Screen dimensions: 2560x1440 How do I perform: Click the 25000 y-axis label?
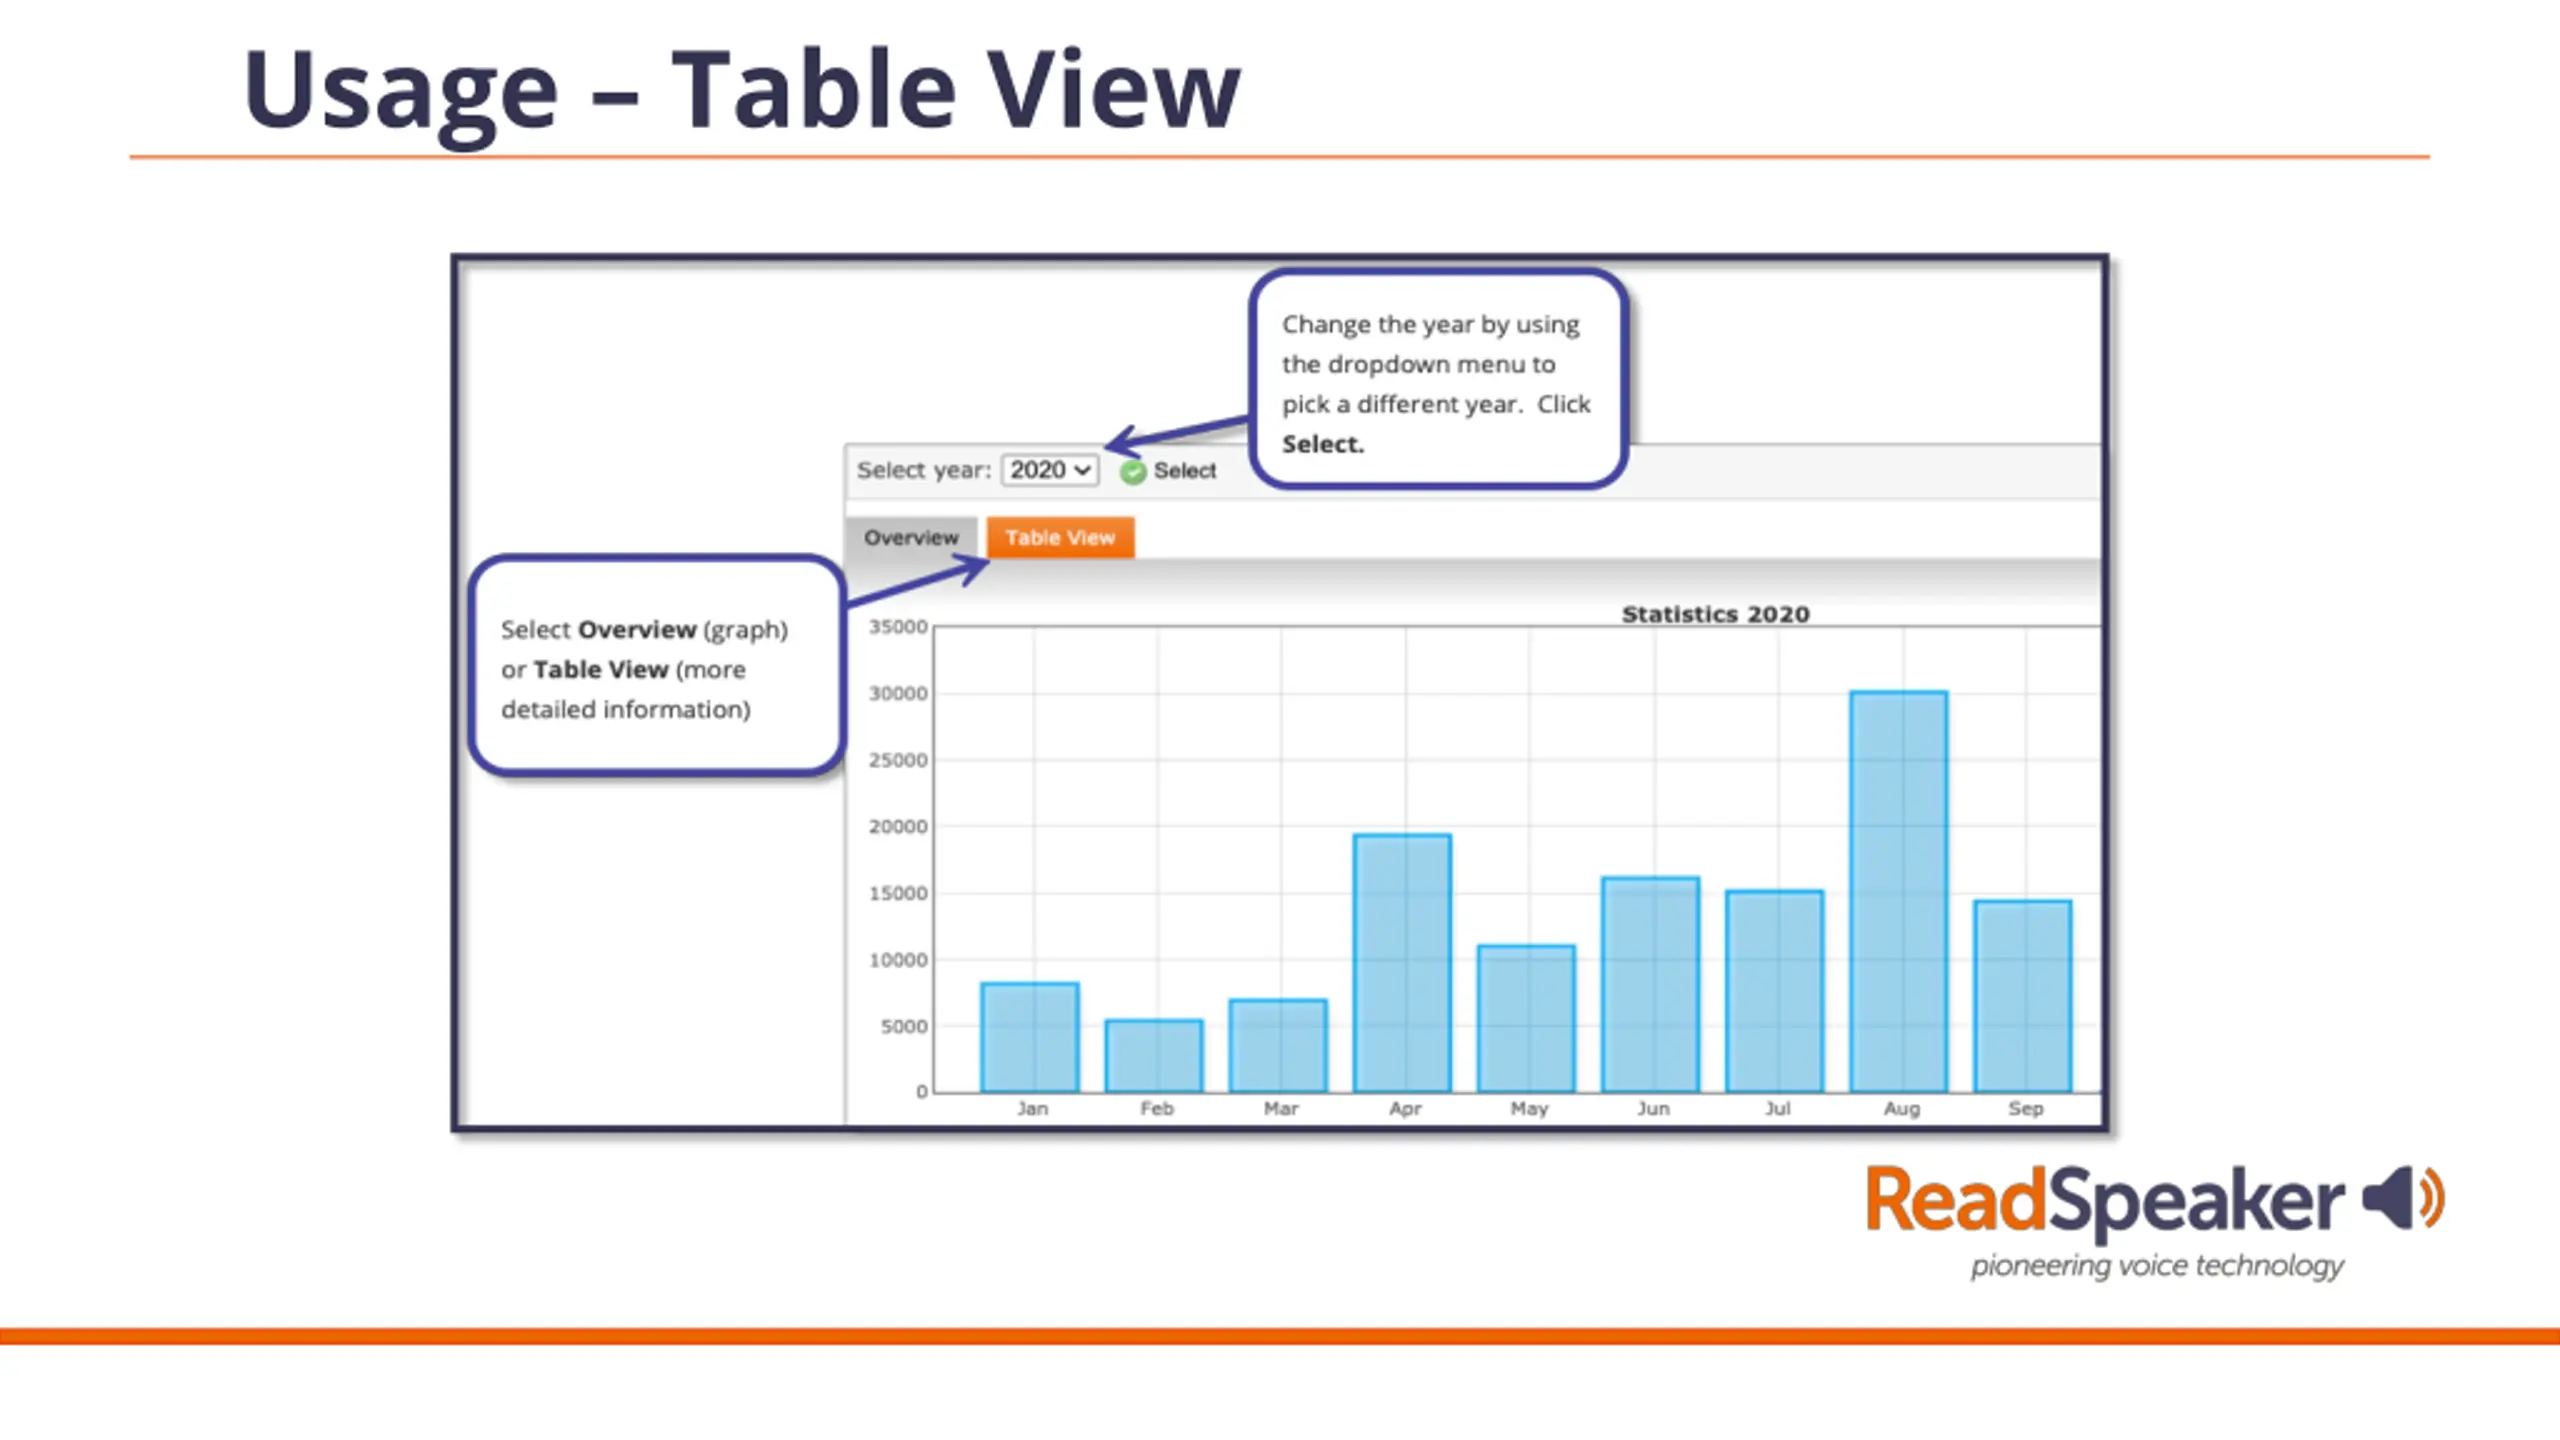898,760
